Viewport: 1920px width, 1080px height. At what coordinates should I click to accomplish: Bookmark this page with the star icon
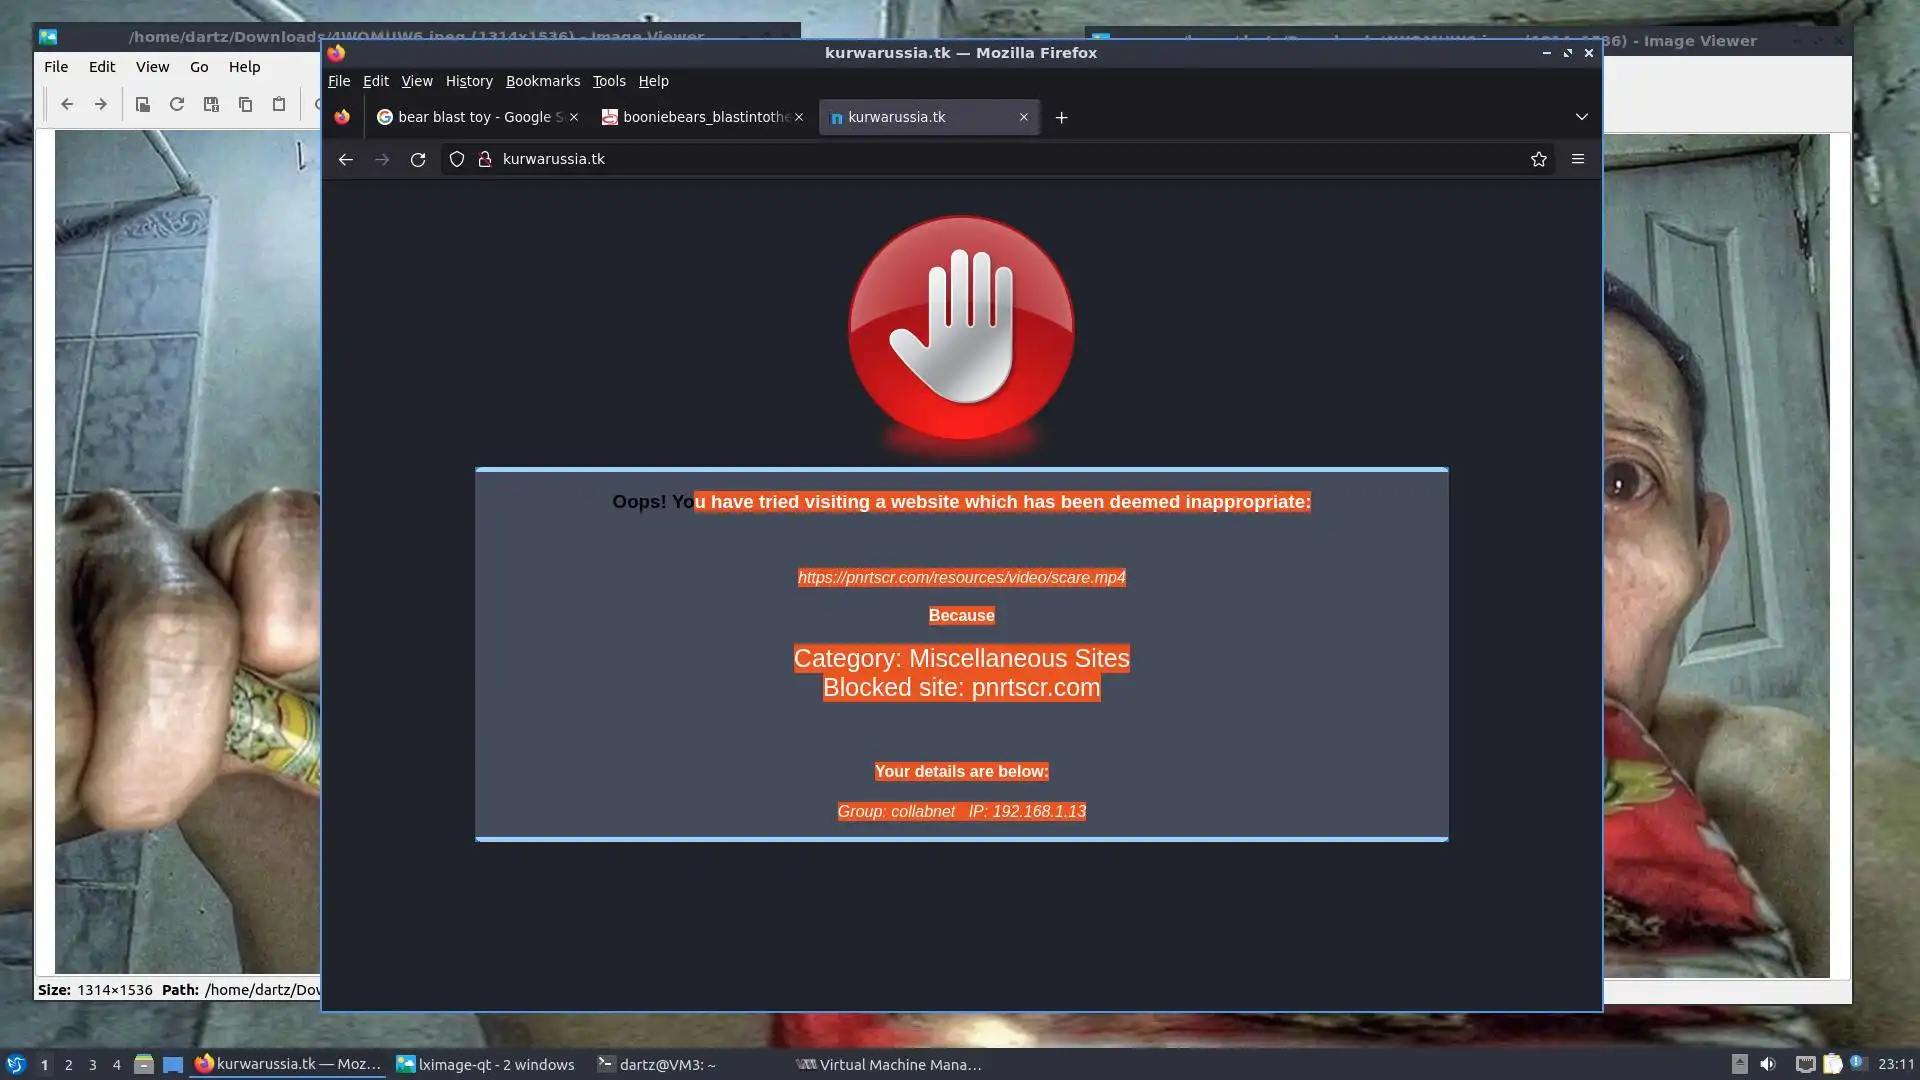pyautogui.click(x=1538, y=159)
